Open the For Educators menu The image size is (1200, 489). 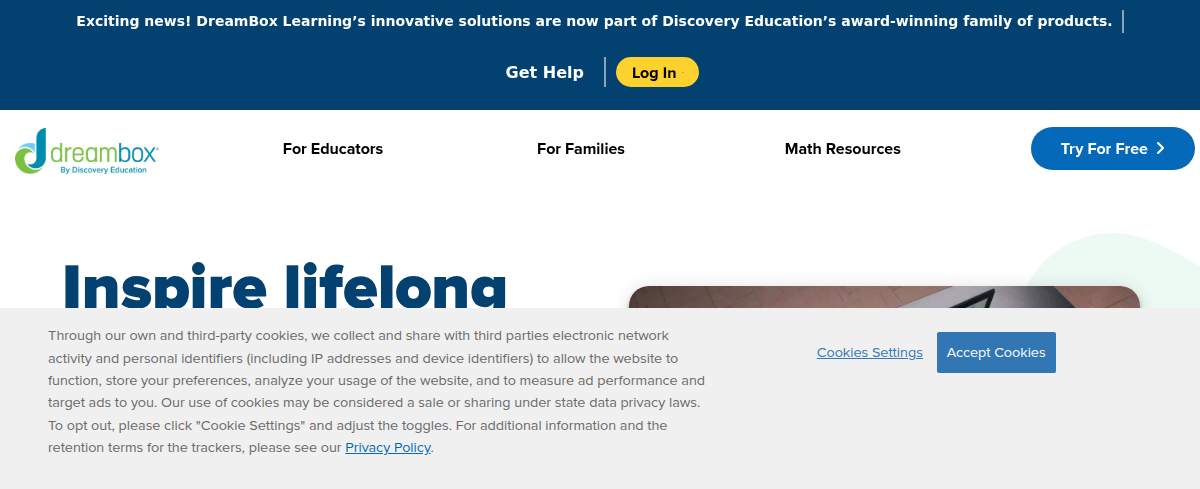[x=333, y=149]
